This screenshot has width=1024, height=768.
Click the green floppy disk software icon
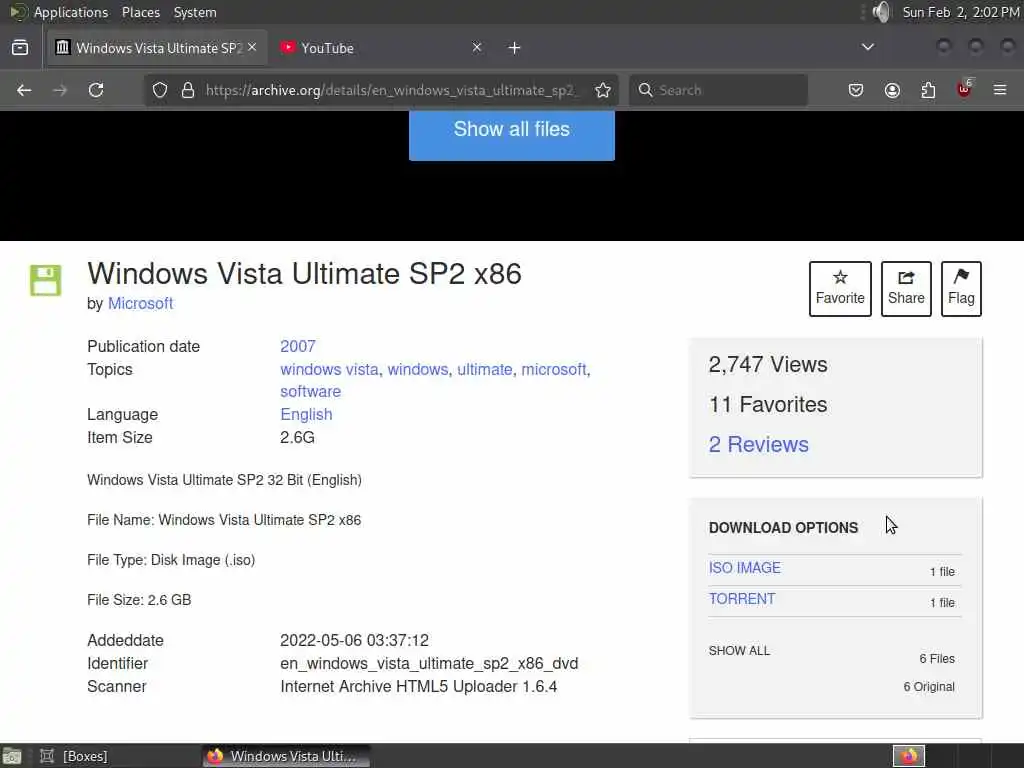[46, 280]
